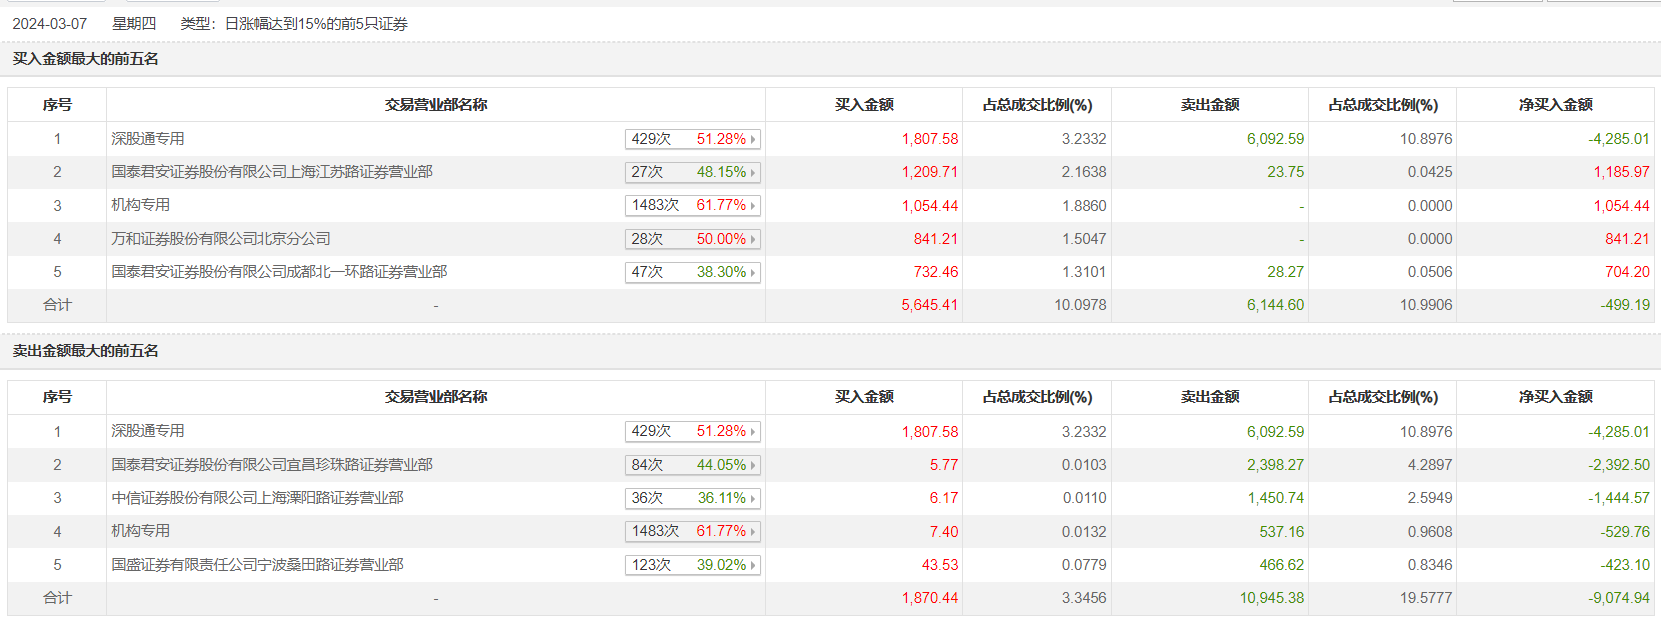Open 万和证券股份有限公司北京分公司 link

[221, 239]
